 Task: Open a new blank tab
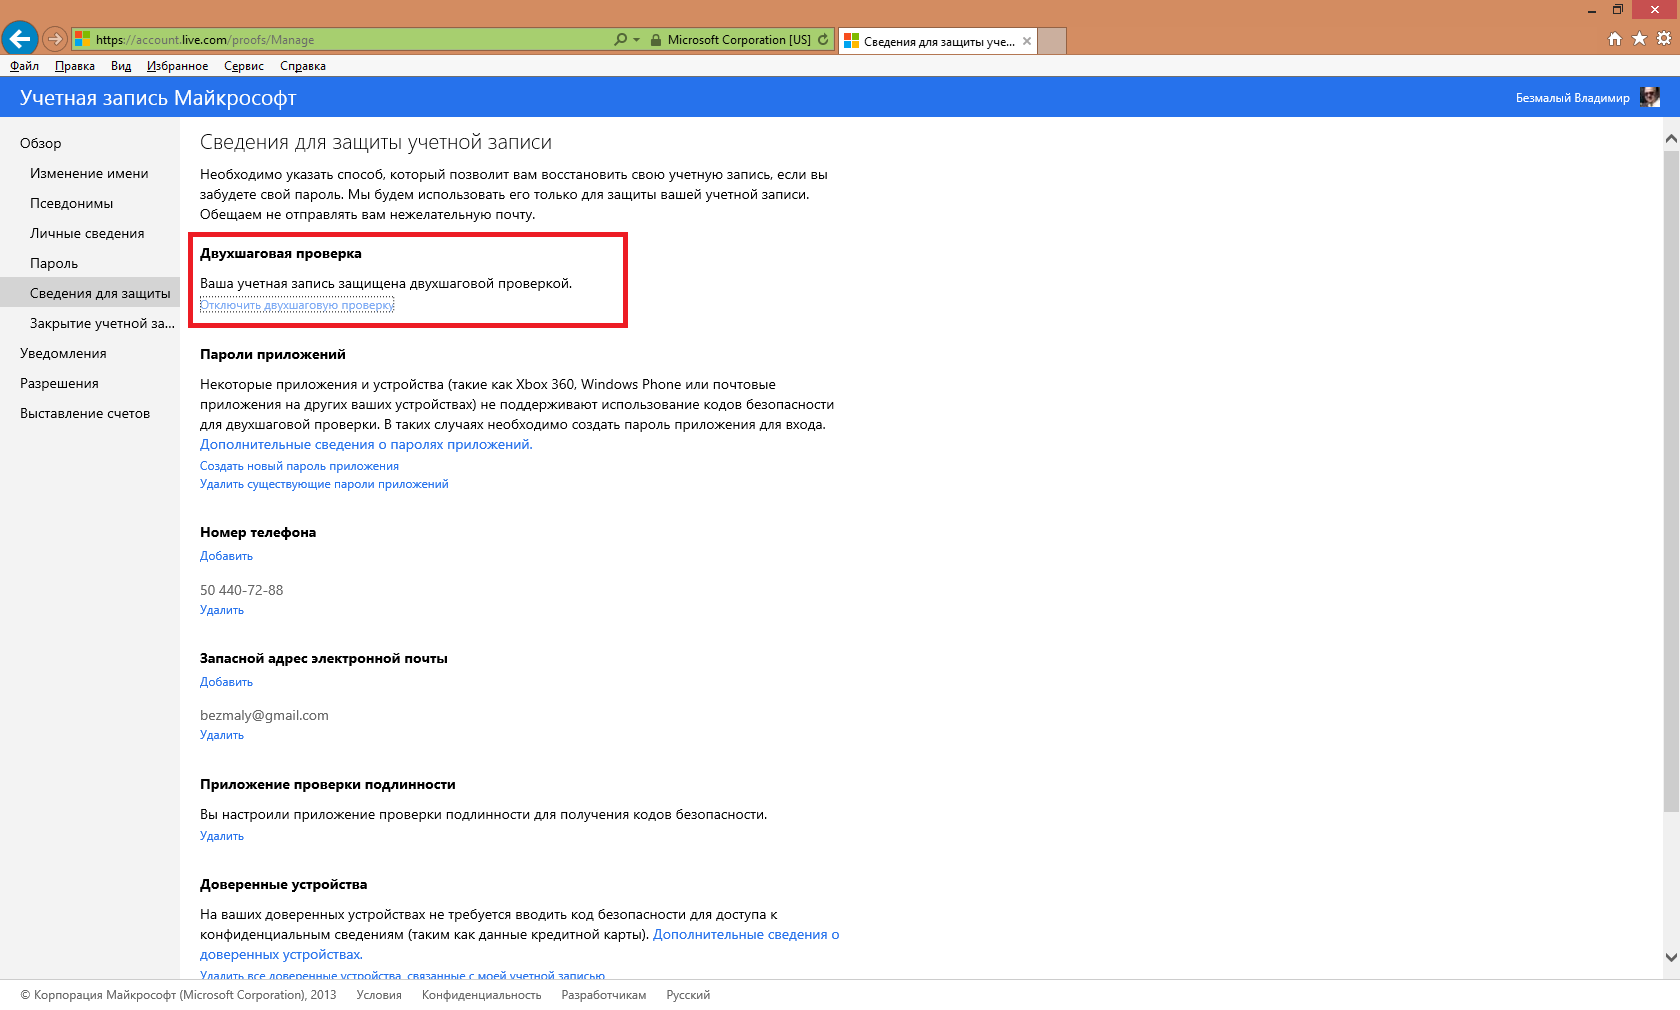pos(1052,41)
